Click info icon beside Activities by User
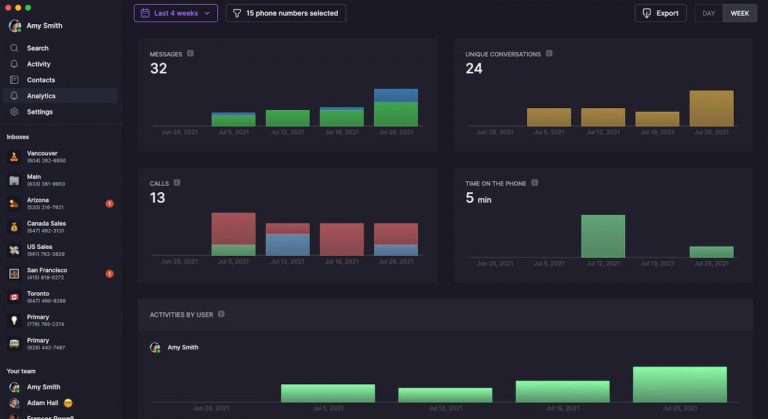 tap(221, 314)
